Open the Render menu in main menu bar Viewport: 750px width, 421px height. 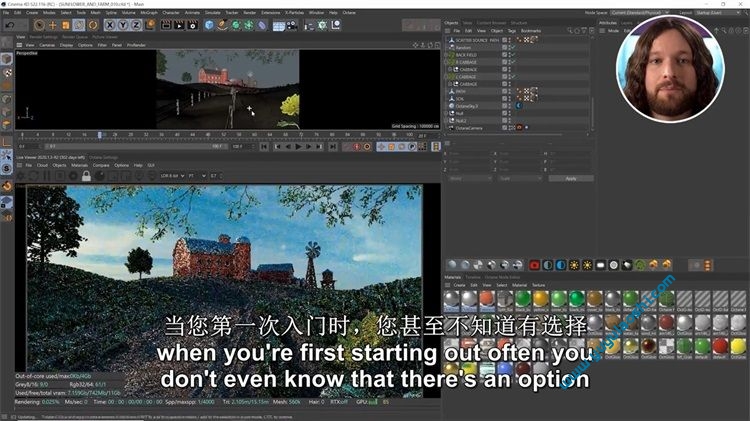click(x=250, y=13)
